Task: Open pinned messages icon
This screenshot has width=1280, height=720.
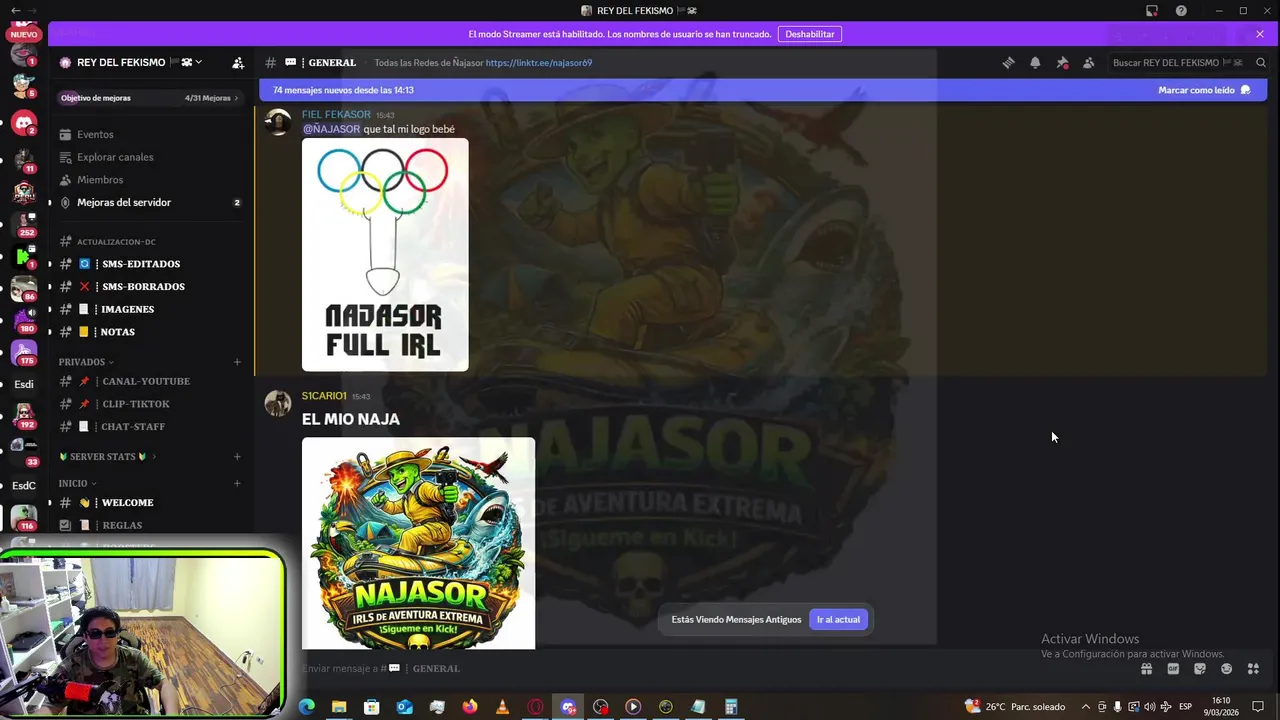Action: coord(1062,62)
